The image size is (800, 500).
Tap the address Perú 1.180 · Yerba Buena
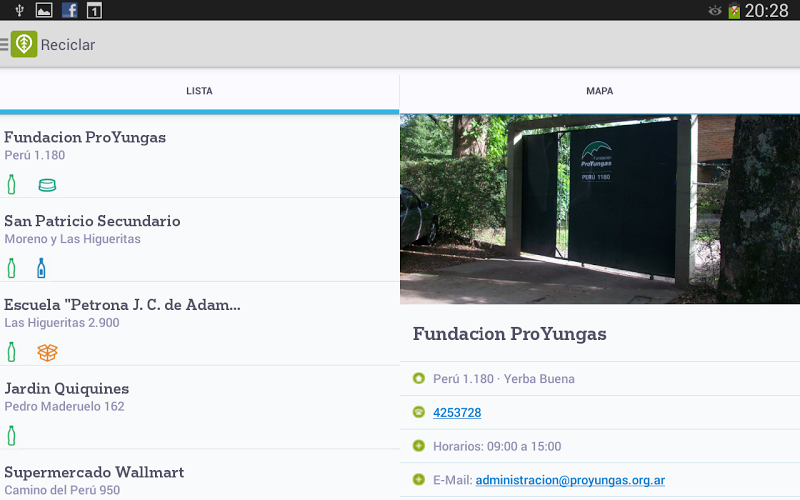tap(504, 379)
